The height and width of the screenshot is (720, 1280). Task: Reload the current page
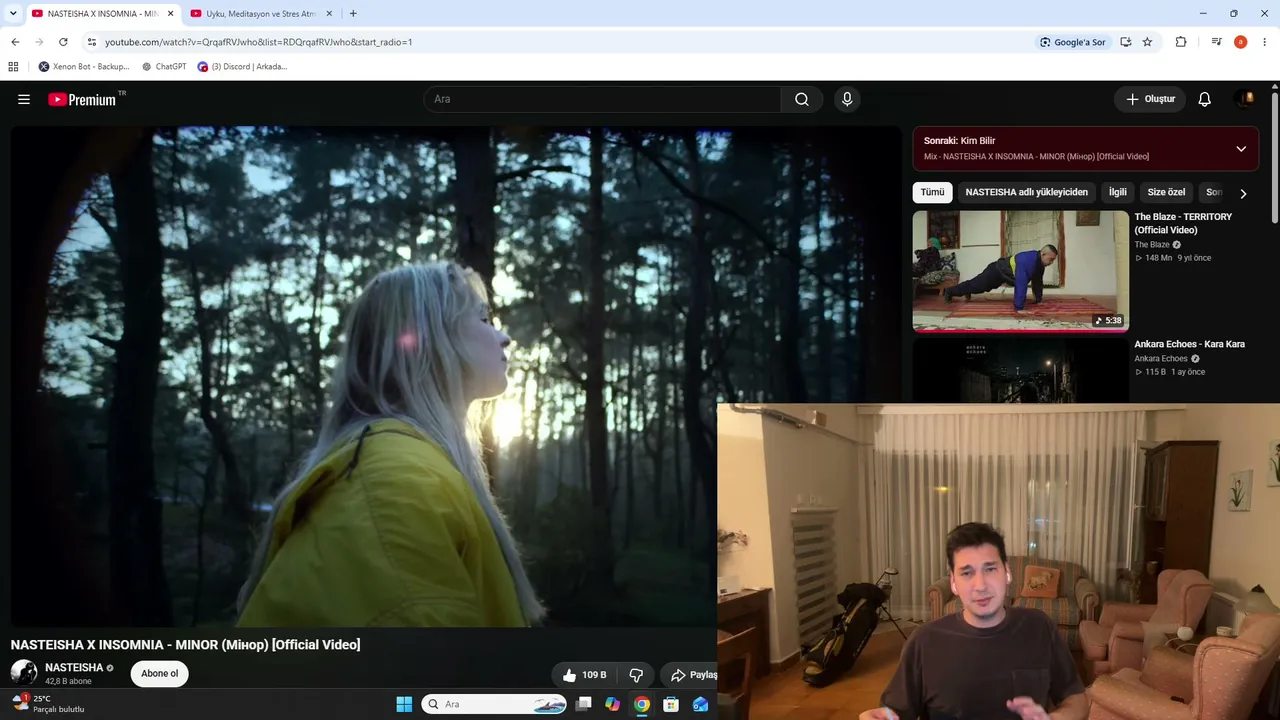pyautogui.click(x=63, y=42)
